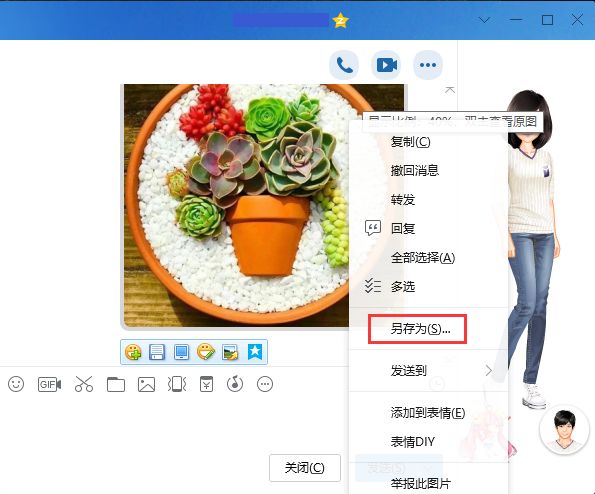This screenshot has width=595, height=494.
Task: Open the GIF sticker picker
Action: click(x=49, y=384)
